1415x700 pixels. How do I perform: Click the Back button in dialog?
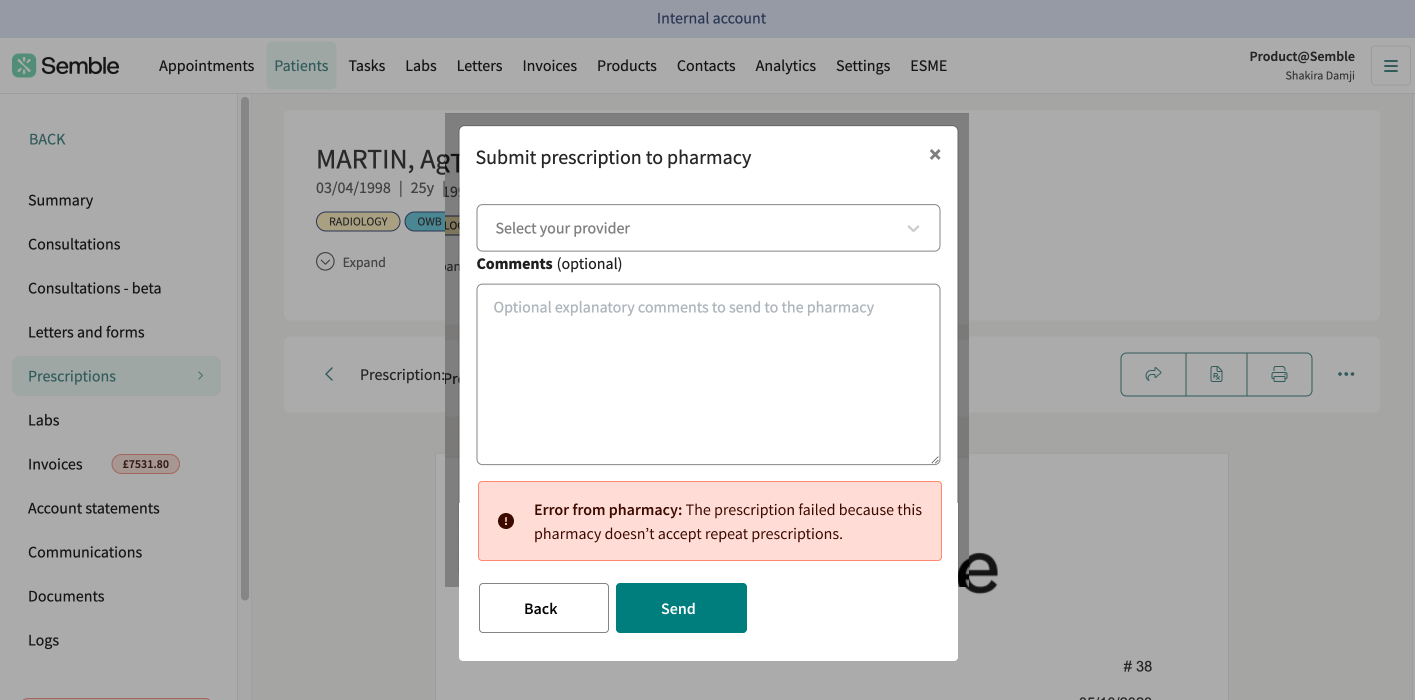pyautogui.click(x=544, y=608)
